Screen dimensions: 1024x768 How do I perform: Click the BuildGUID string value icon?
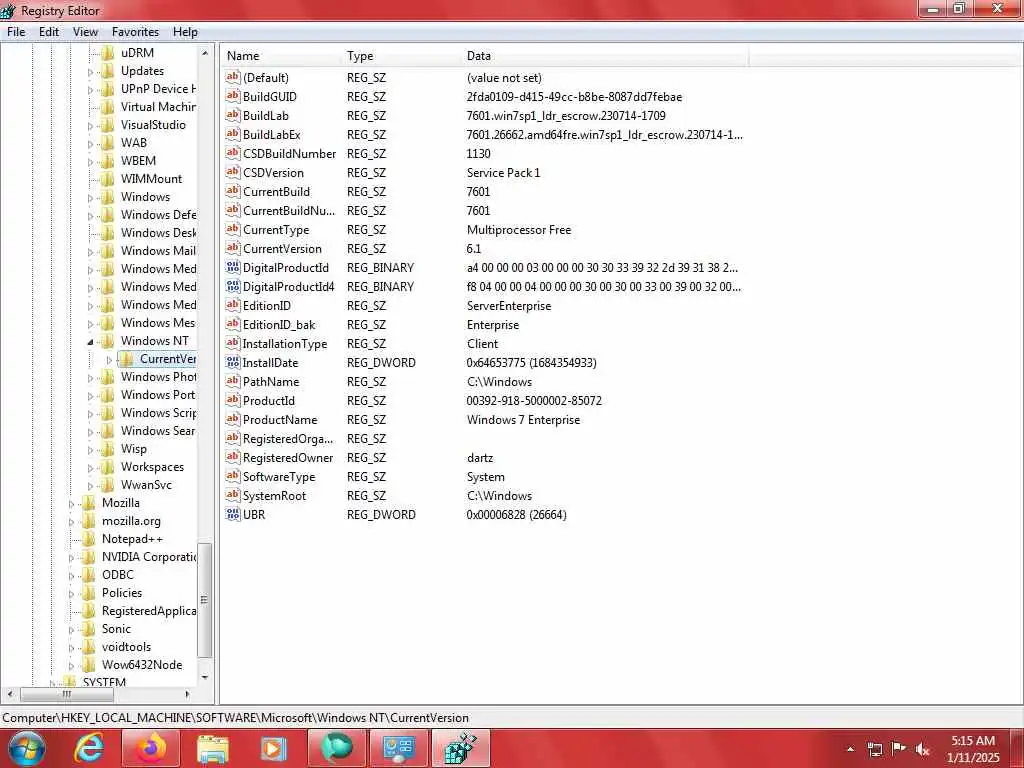pos(232,96)
